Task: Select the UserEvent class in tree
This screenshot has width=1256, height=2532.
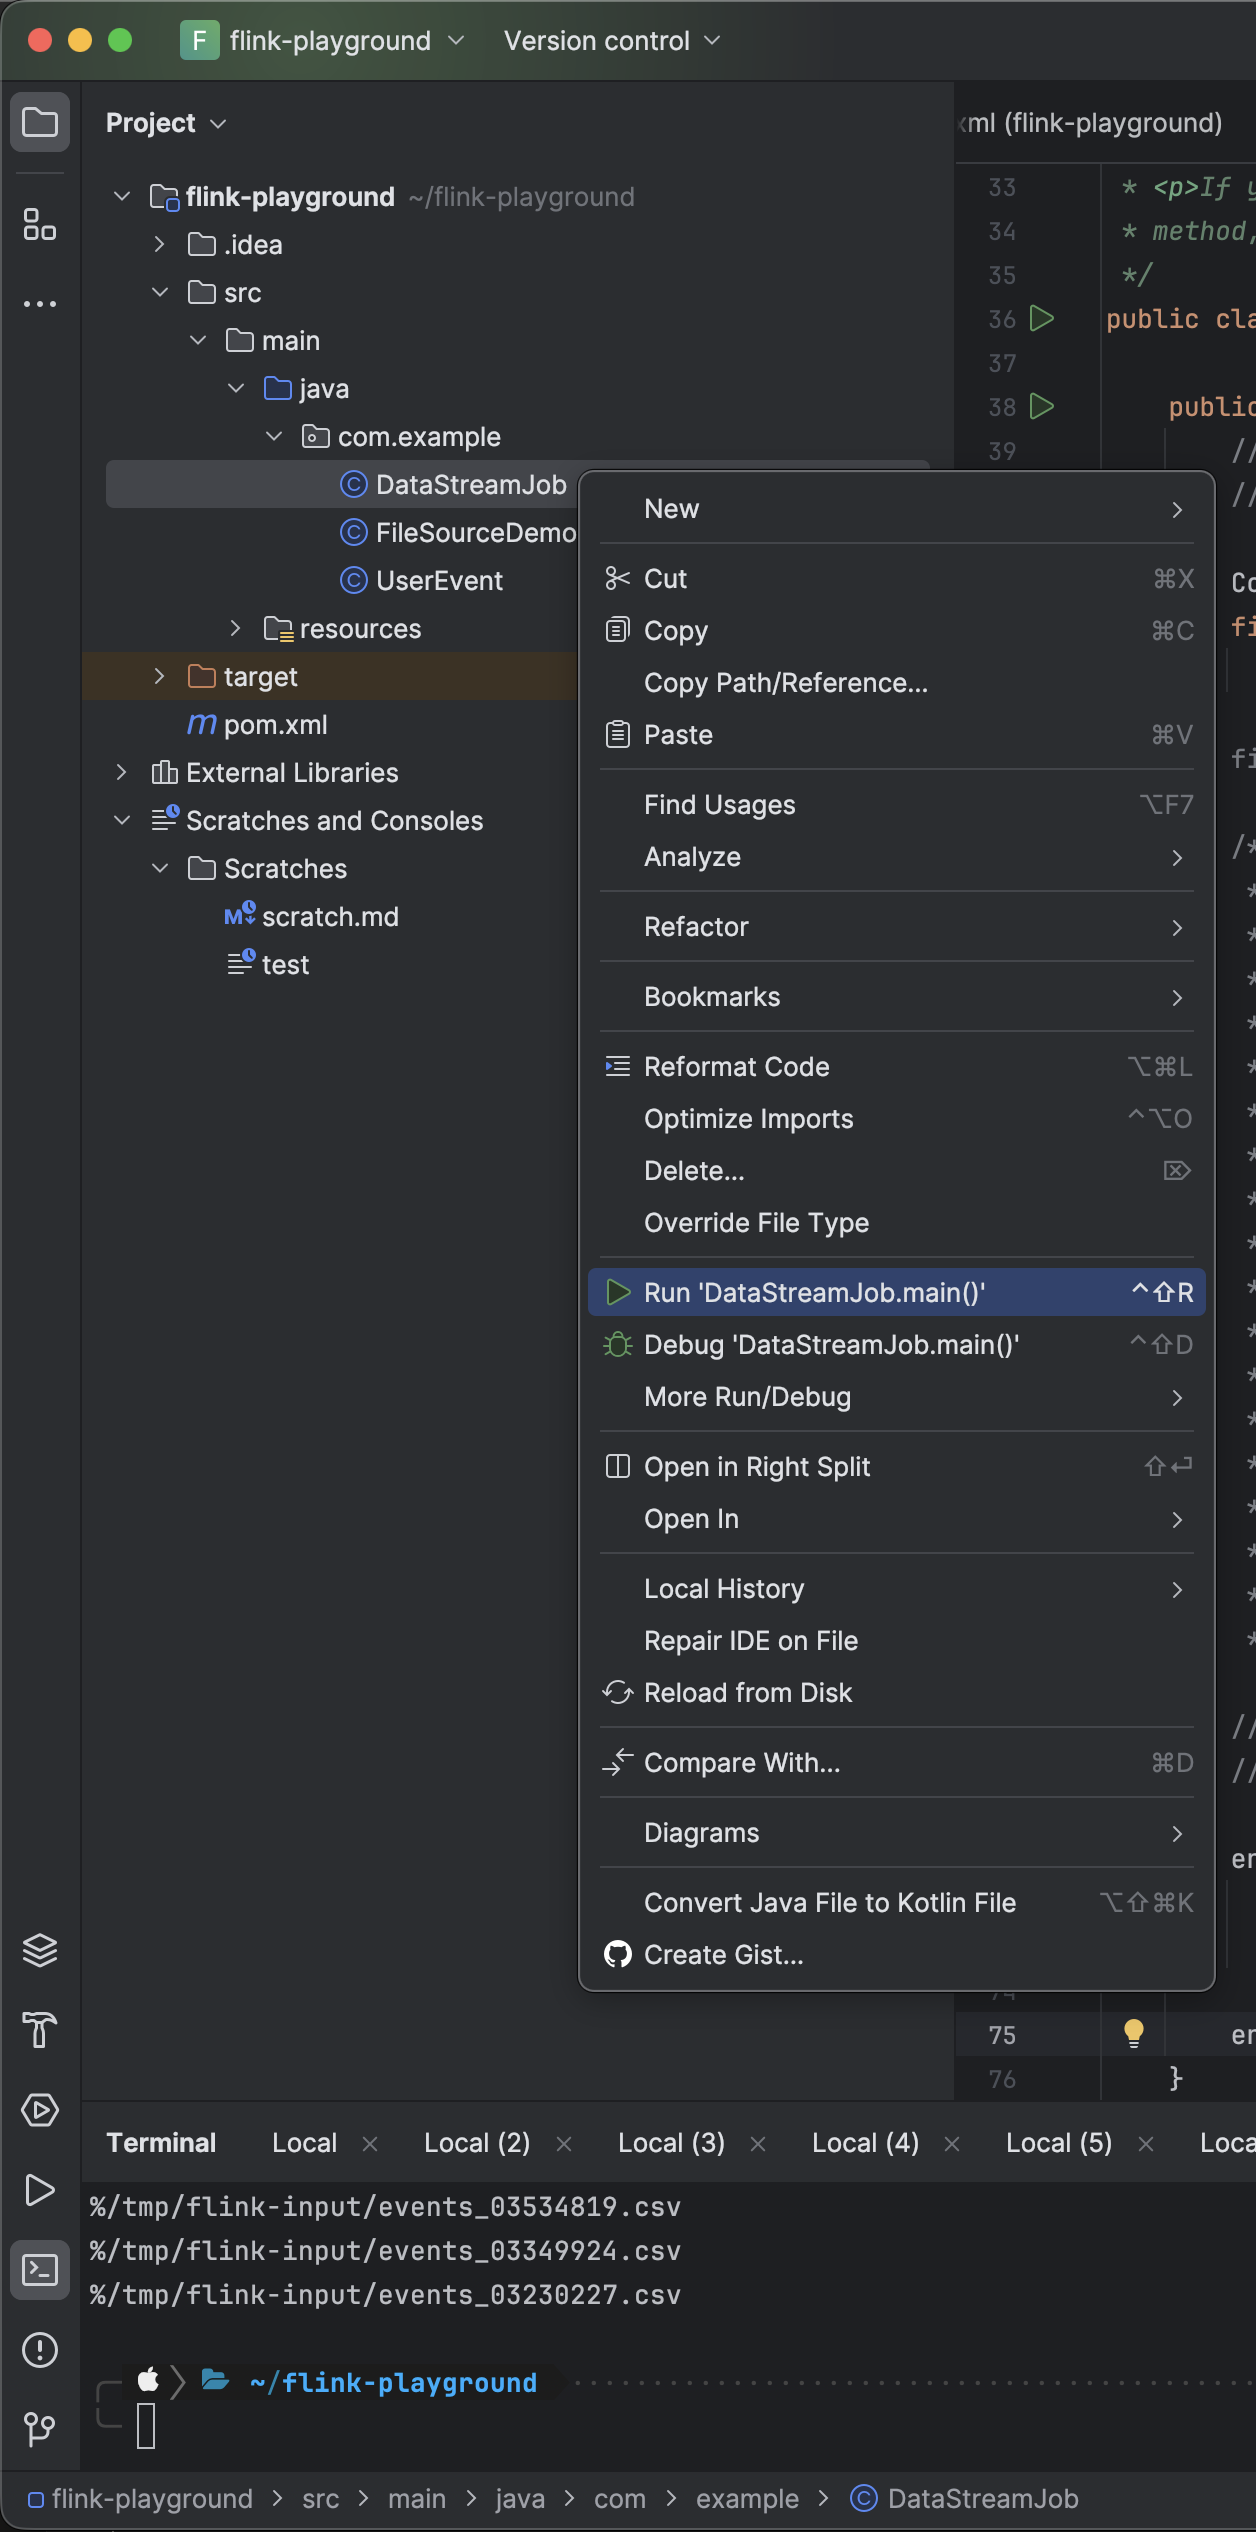Action: click(x=421, y=581)
